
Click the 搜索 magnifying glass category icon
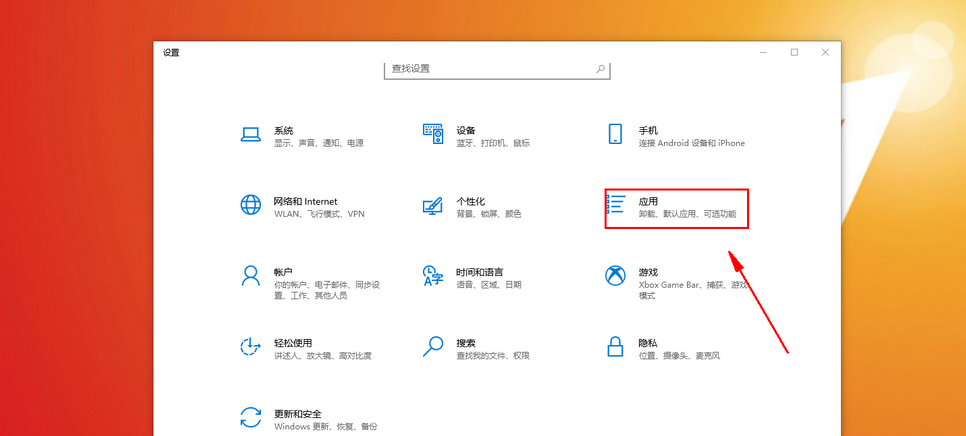[433, 347]
